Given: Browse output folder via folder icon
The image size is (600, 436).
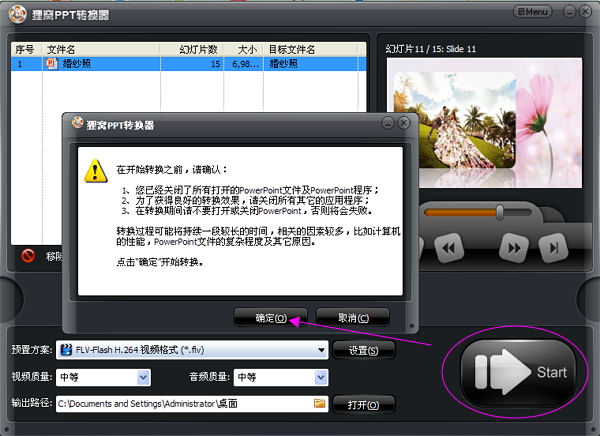Looking at the screenshot, I should 320,403.
